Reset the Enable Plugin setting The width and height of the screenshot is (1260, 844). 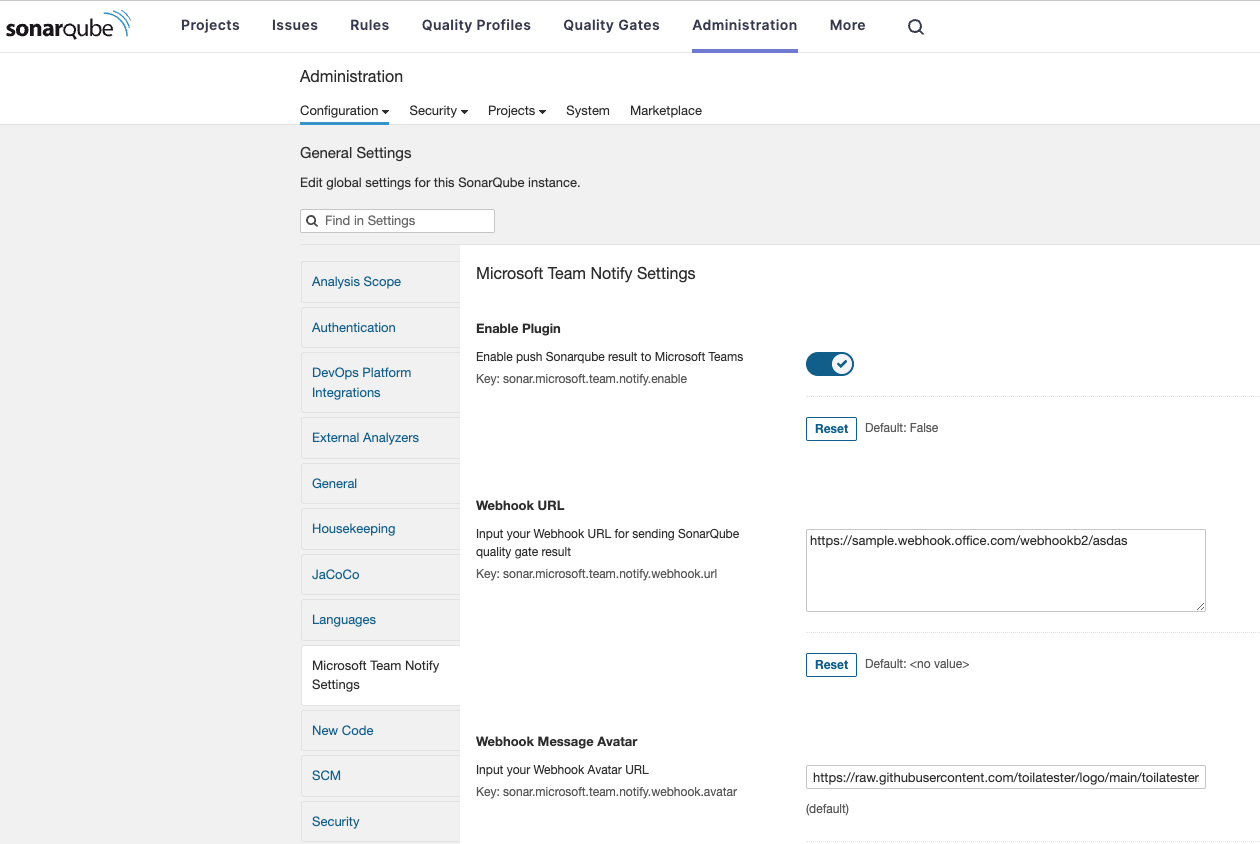point(831,429)
